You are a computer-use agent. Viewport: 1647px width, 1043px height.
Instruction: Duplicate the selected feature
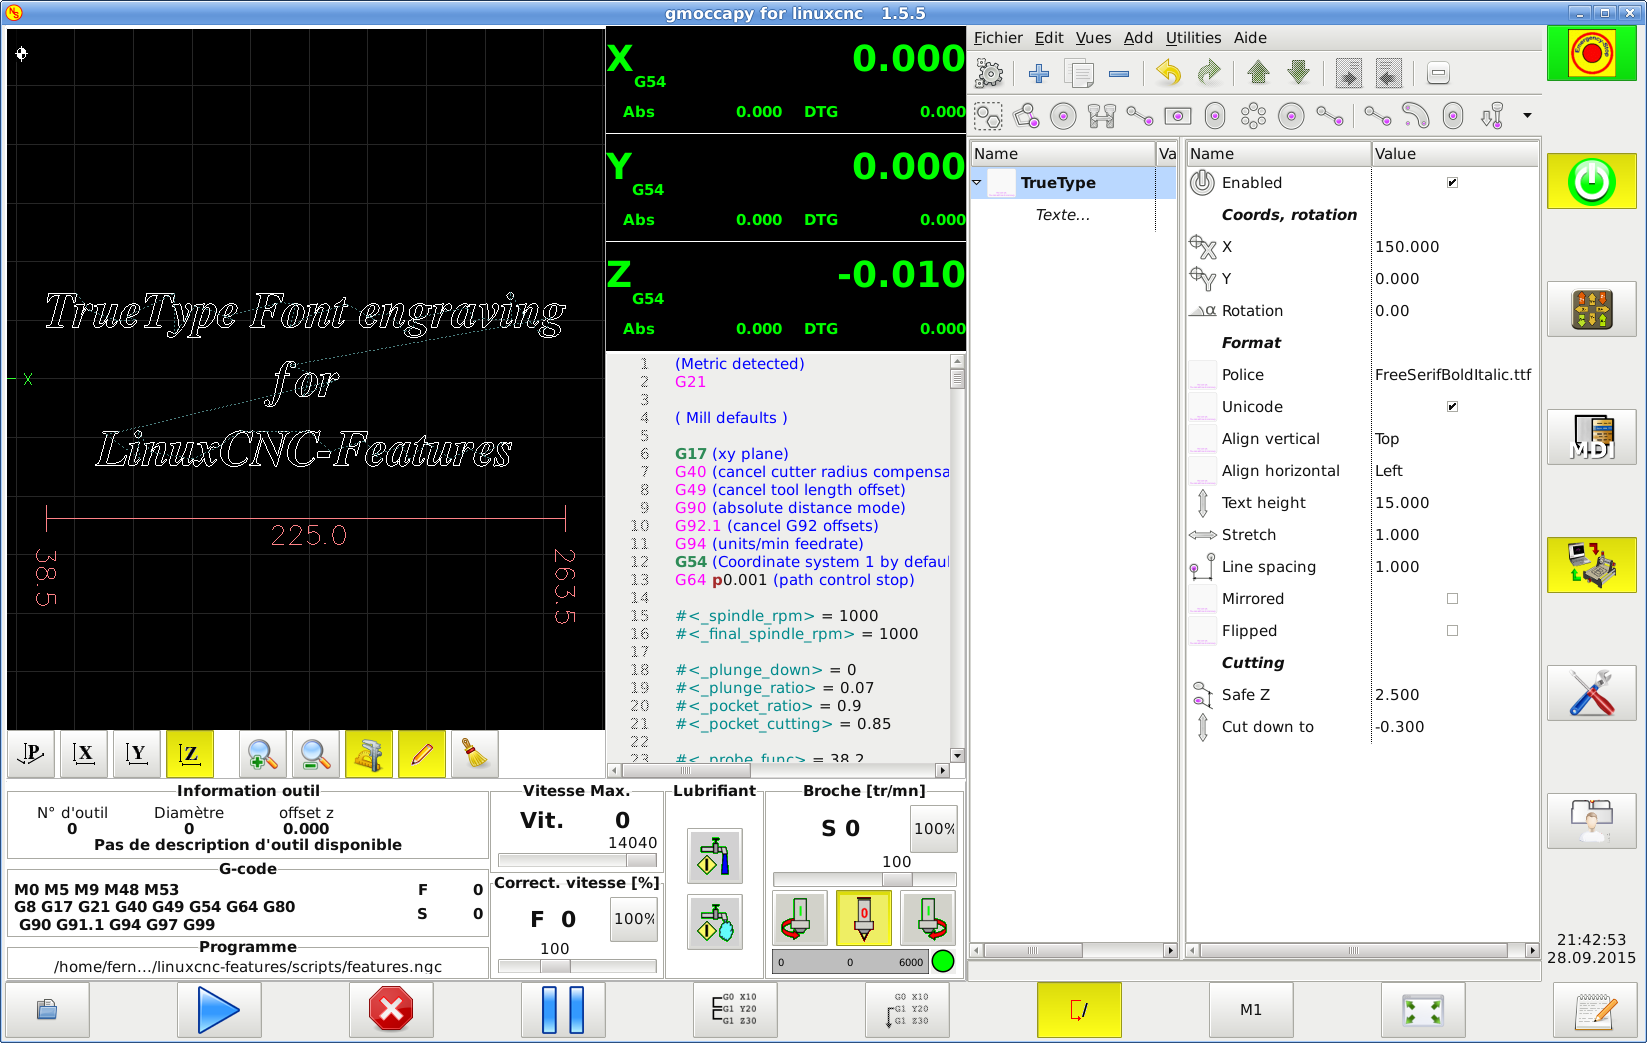(1079, 73)
